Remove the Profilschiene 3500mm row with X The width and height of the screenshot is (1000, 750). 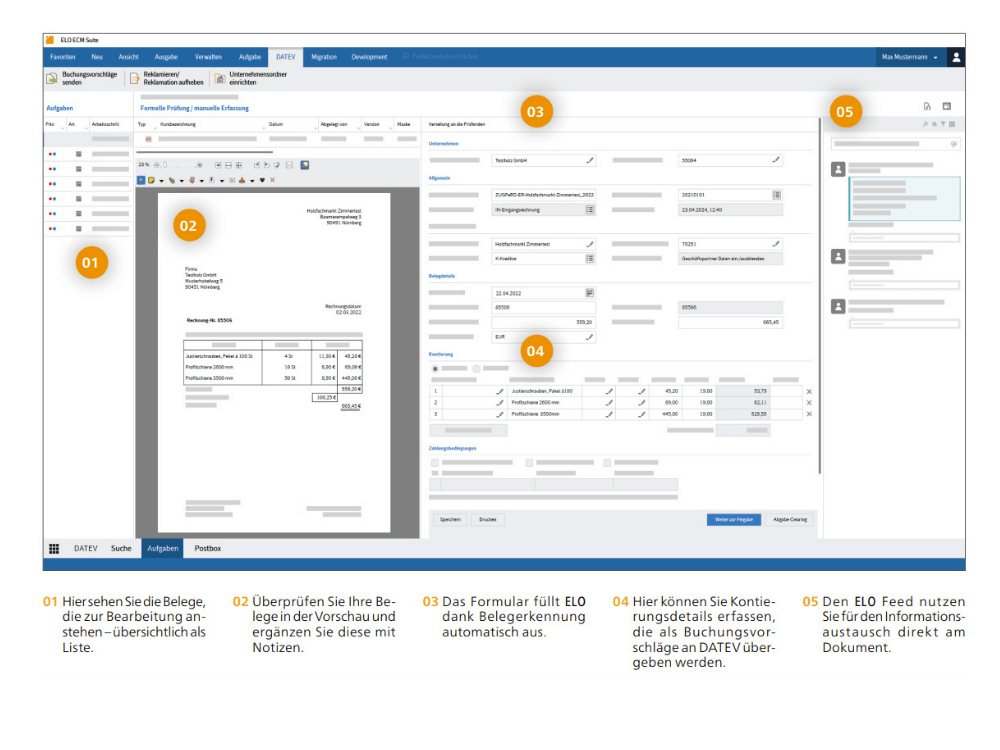point(809,415)
